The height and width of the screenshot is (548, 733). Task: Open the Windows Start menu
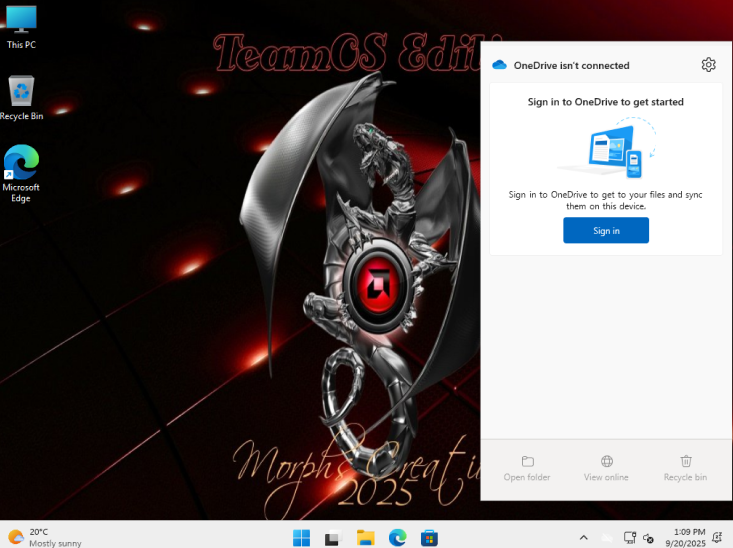(301, 538)
